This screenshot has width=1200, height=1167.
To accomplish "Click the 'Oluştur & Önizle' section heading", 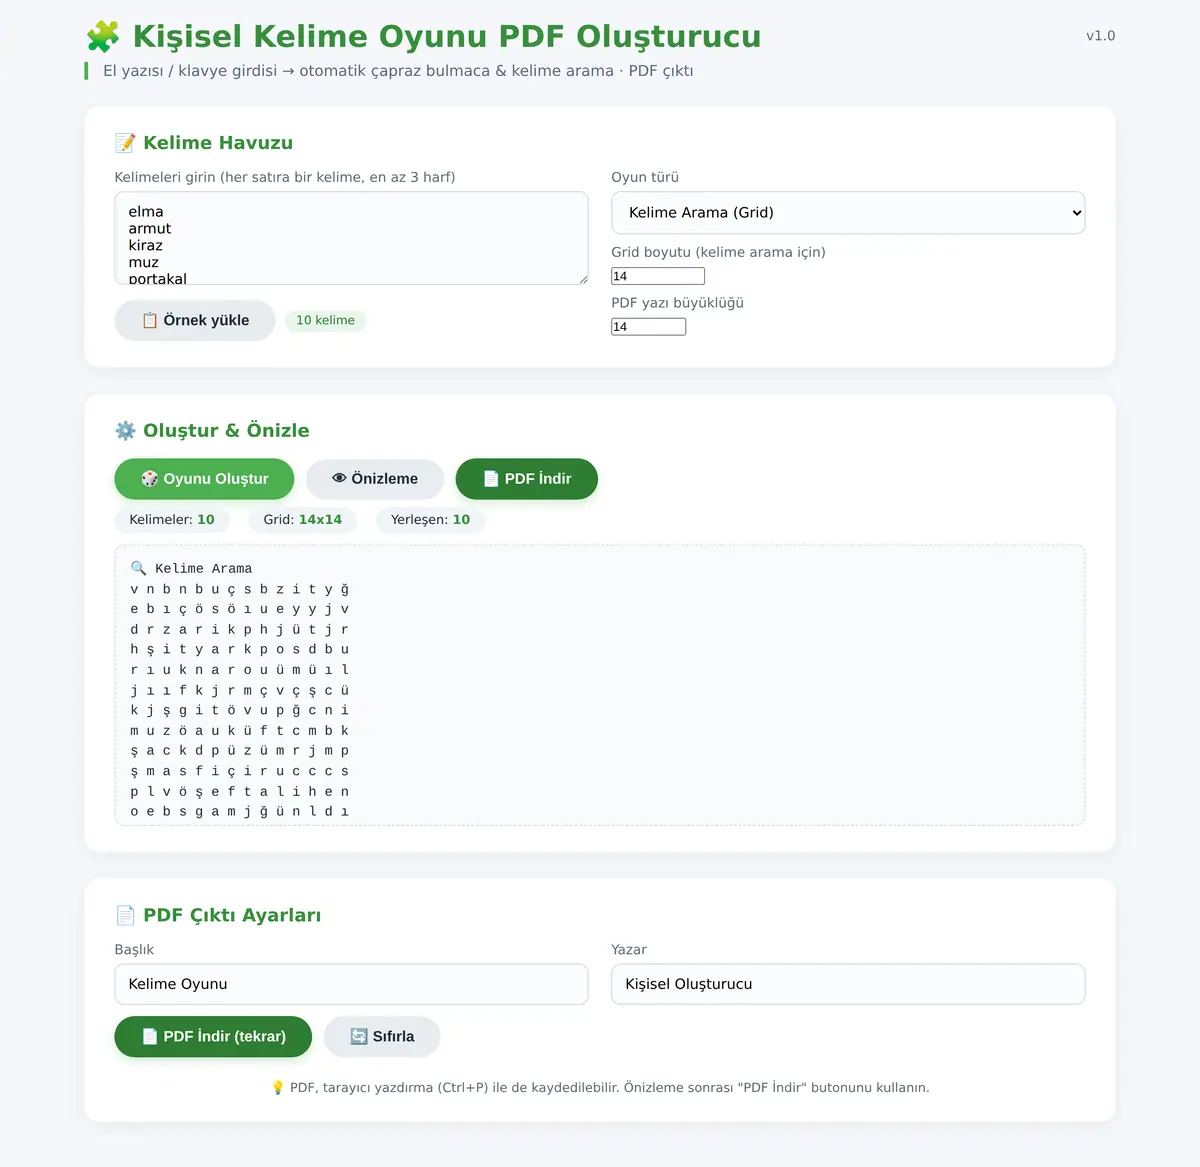I will (226, 431).
